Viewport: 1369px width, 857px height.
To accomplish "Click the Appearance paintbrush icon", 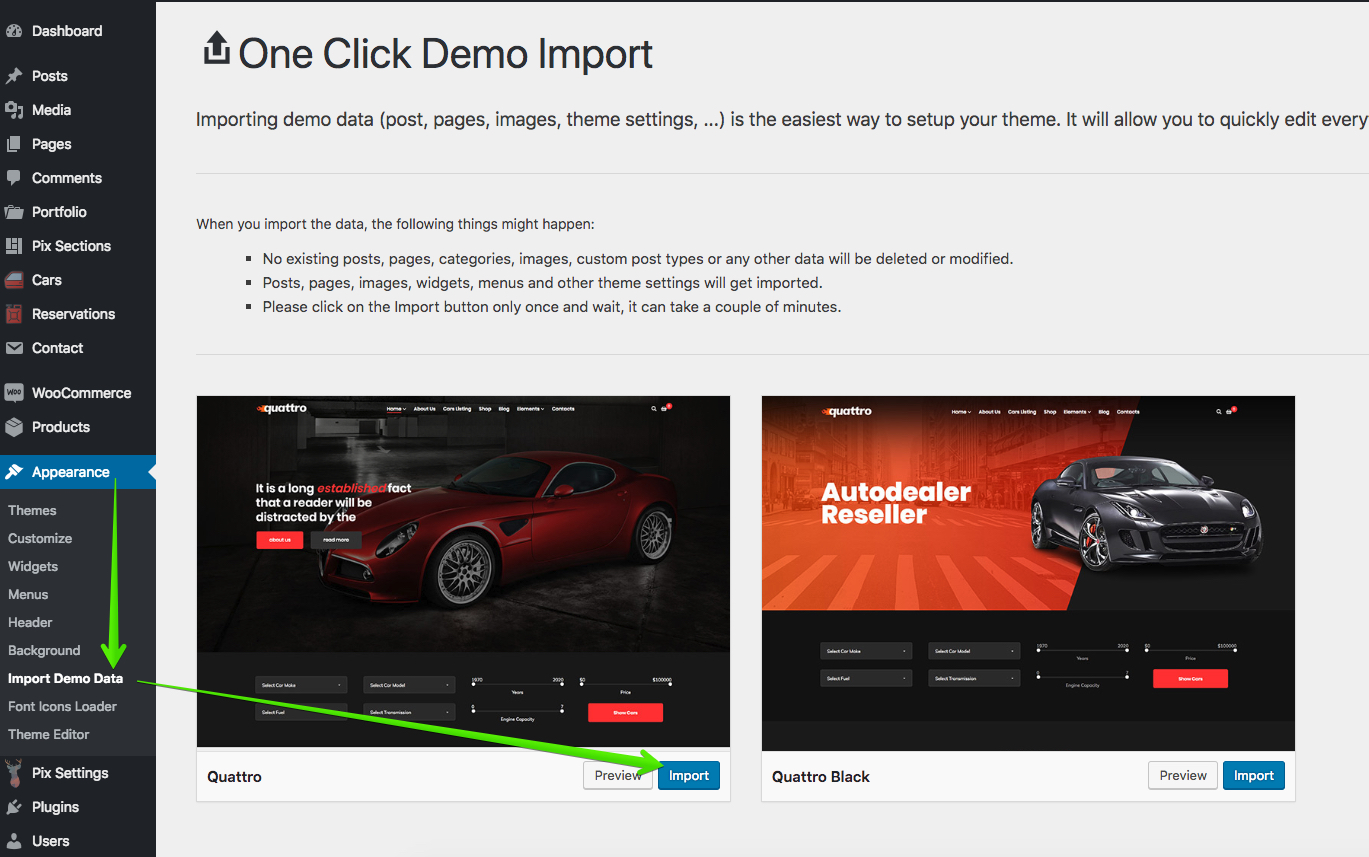I will pos(14,472).
